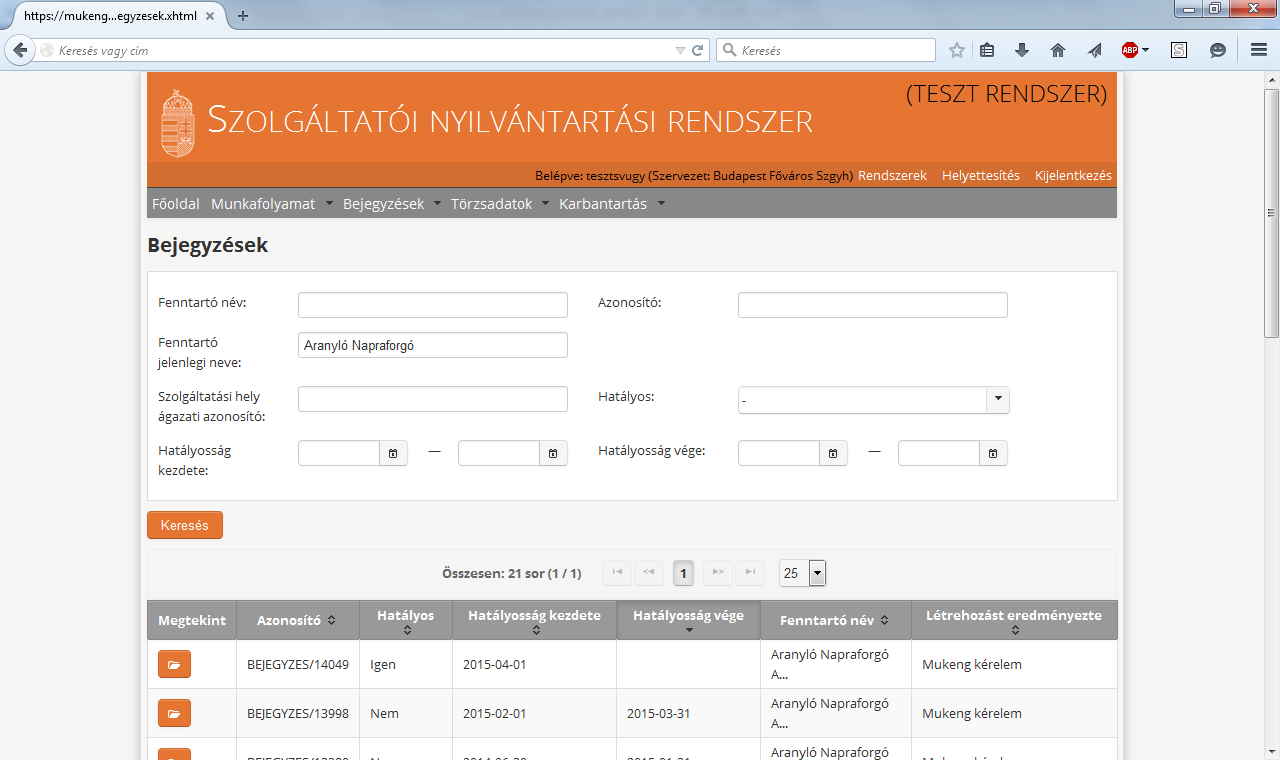Sort by Létrehozást eredményezte column header
This screenshot has width=1280, height=760.
click(1014, 620)
